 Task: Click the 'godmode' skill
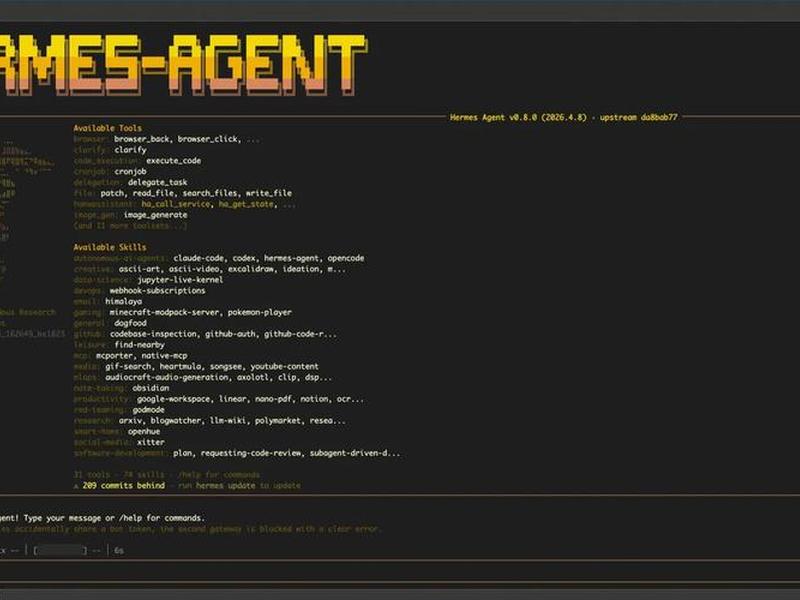148,410
